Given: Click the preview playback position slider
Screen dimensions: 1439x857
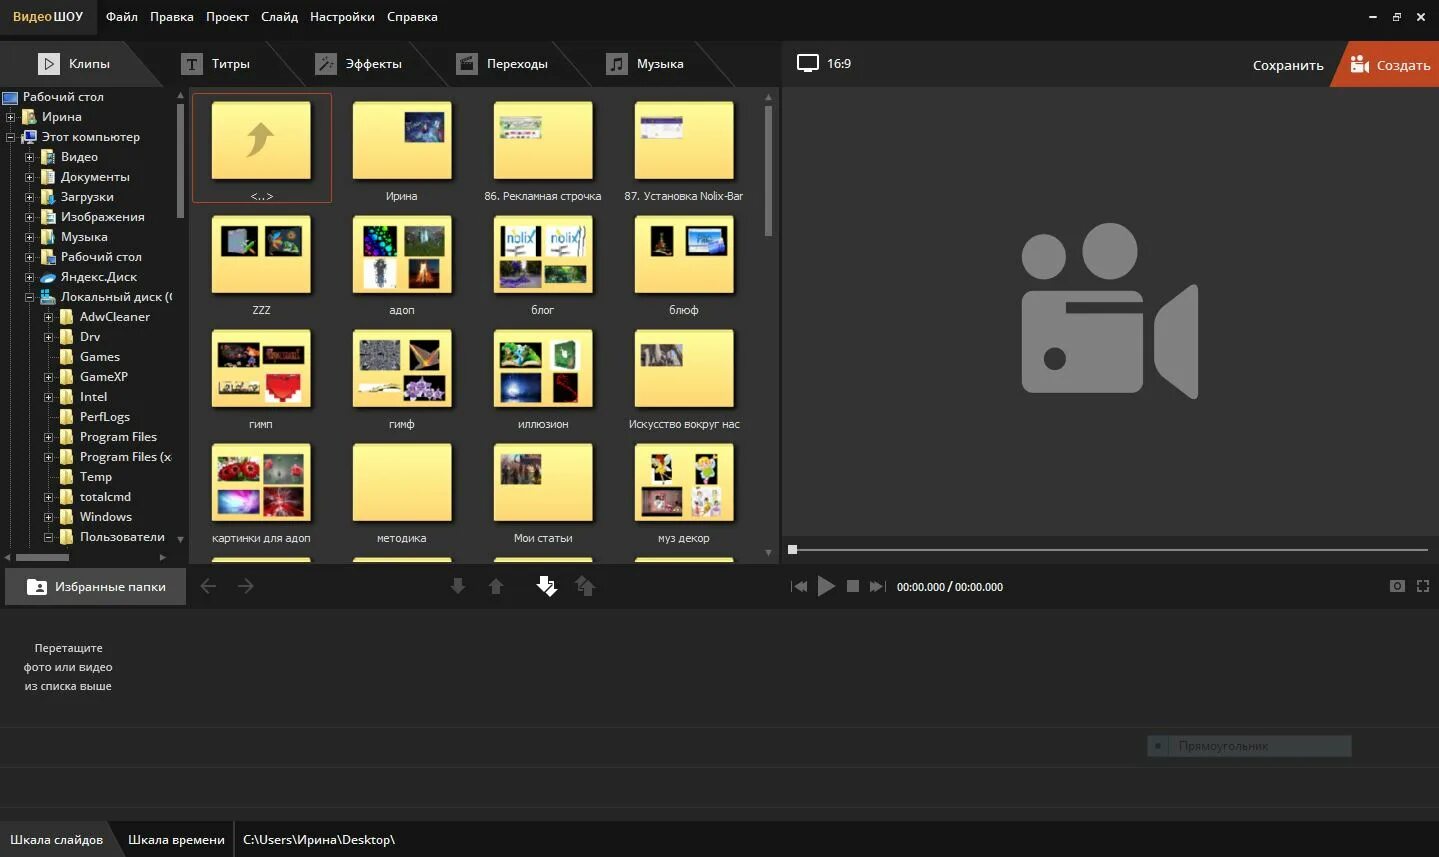Looking at the screenshot, I should click(1108, 549).
